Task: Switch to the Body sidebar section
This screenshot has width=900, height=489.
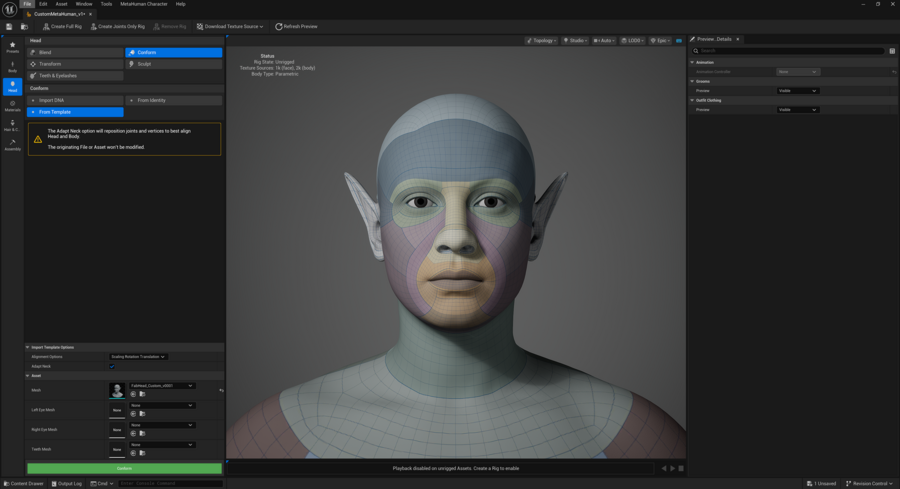Action: click(x=12, y=67)
